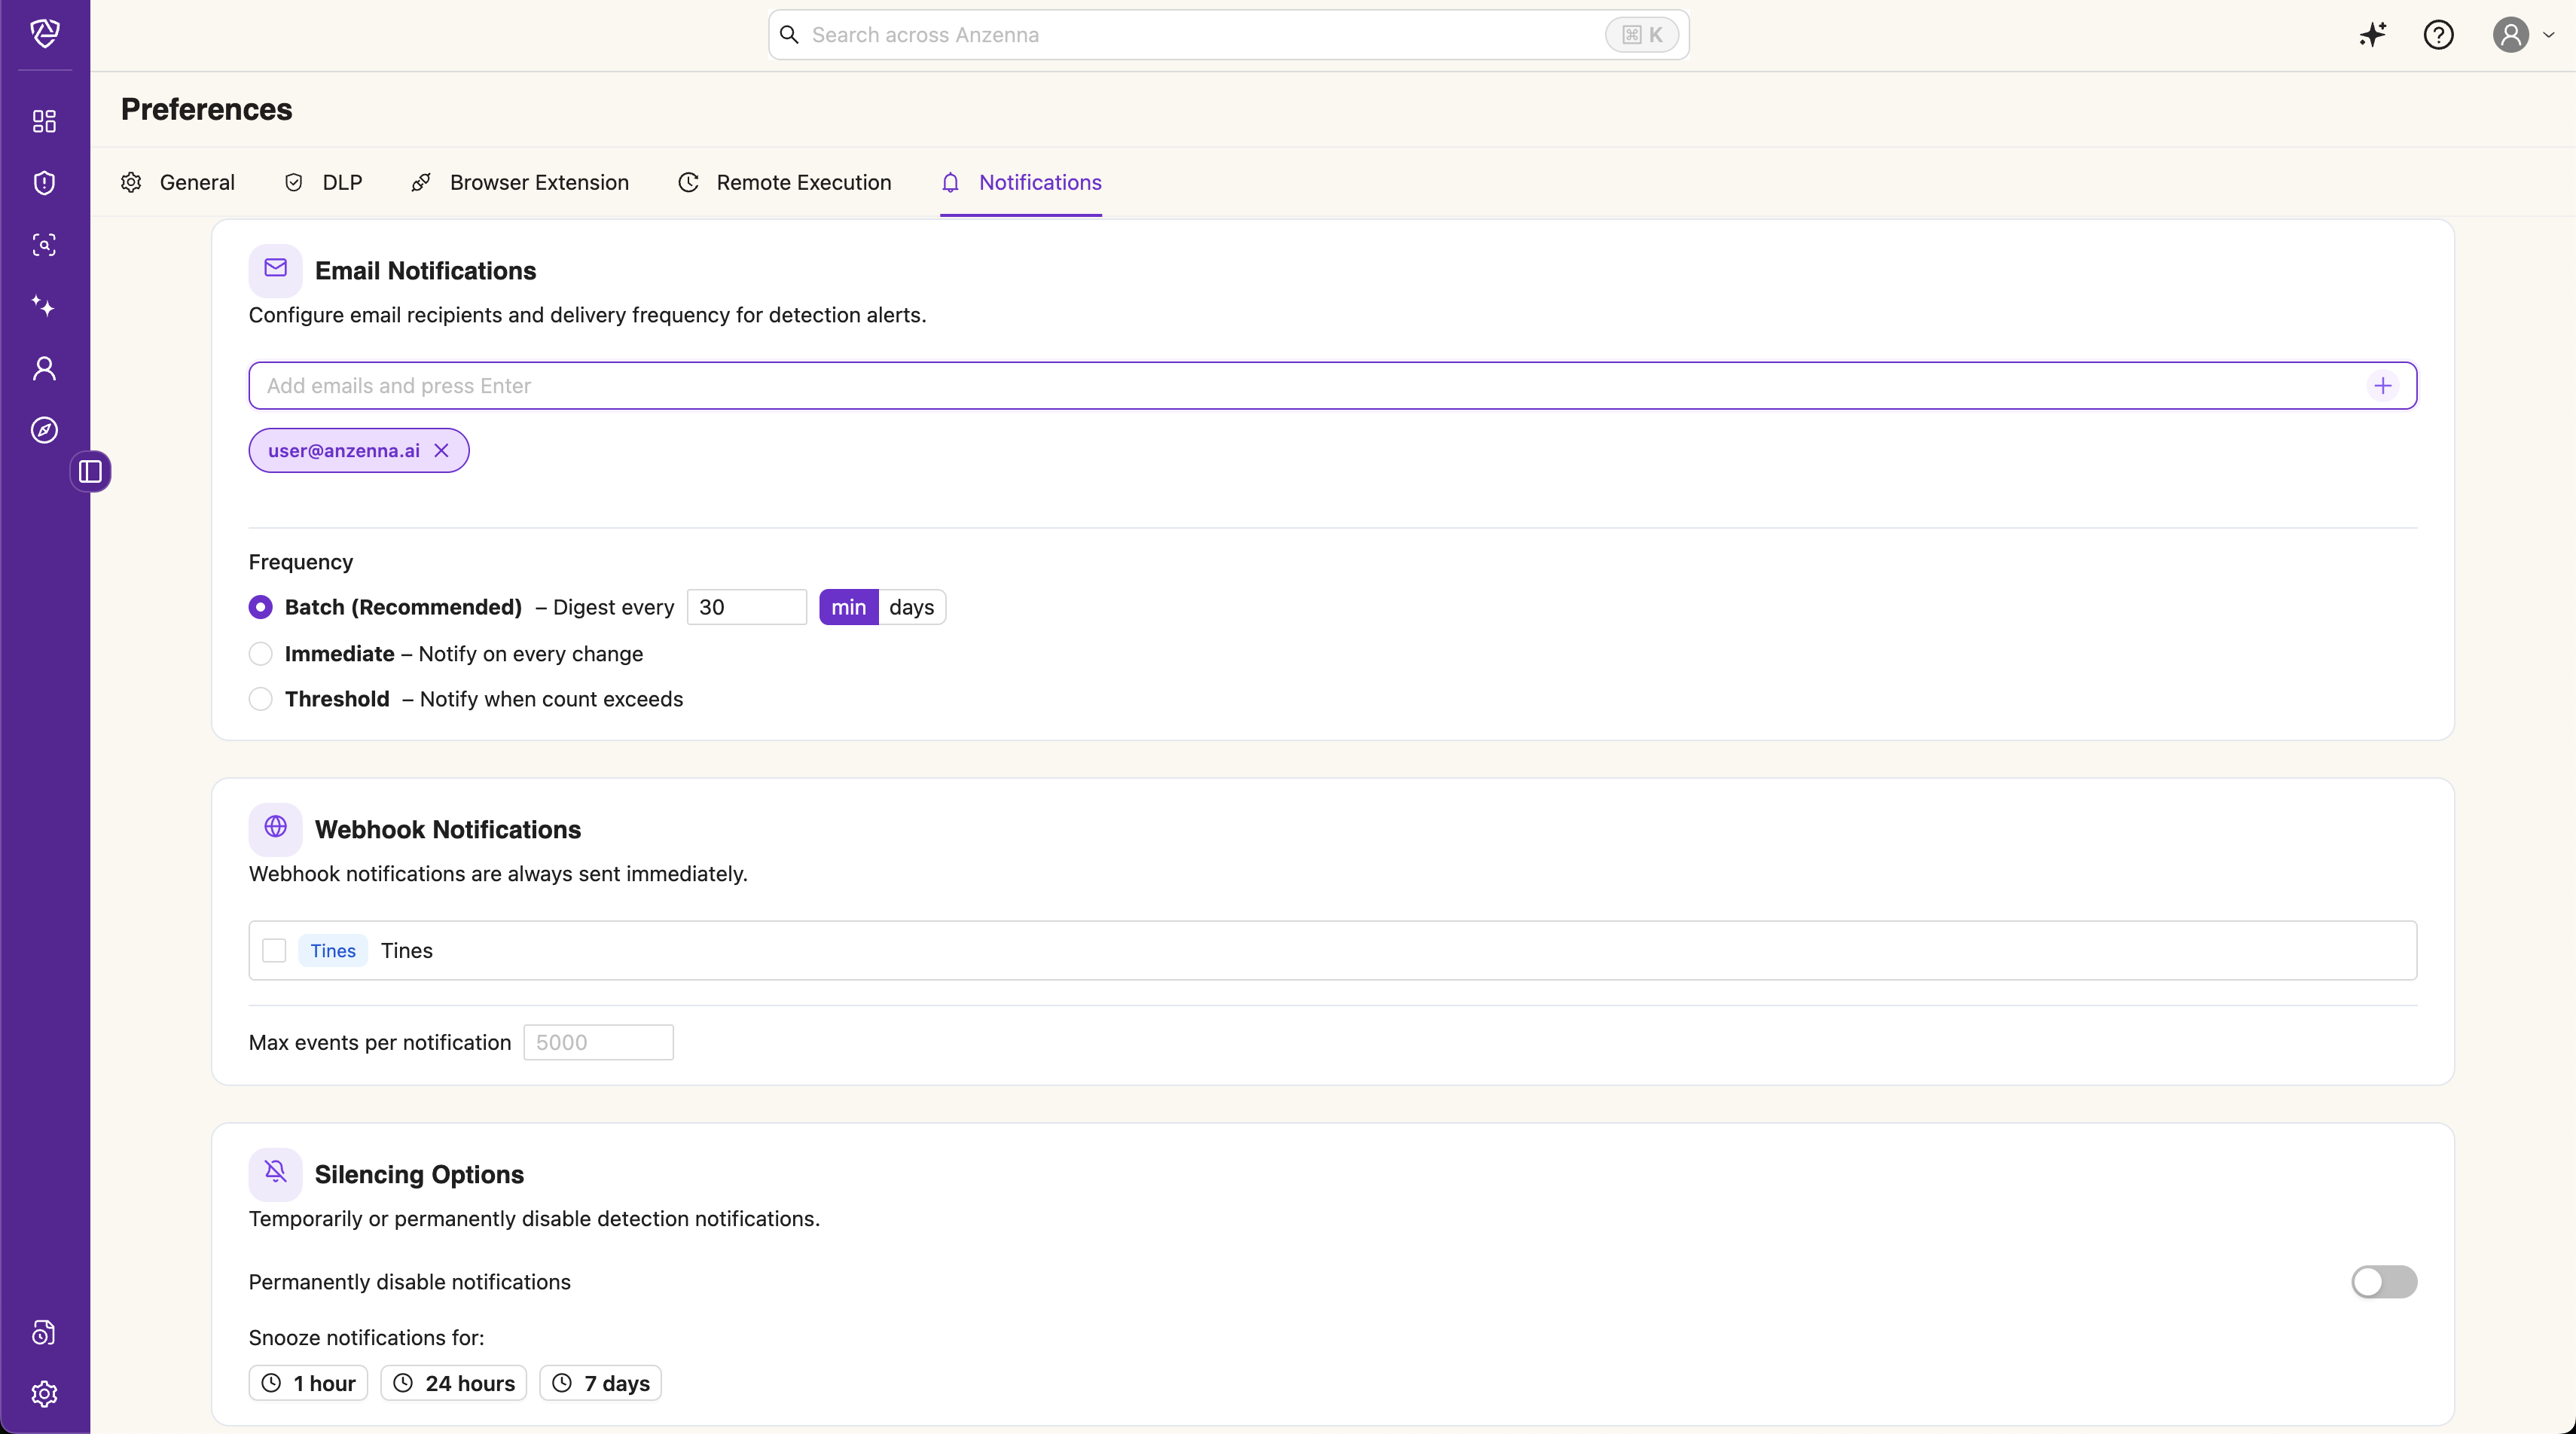The width and height of the screenshot is (2576, 1434).
Task: Toggle Permanently disable notifications switch
Action: point(2383,1282)
